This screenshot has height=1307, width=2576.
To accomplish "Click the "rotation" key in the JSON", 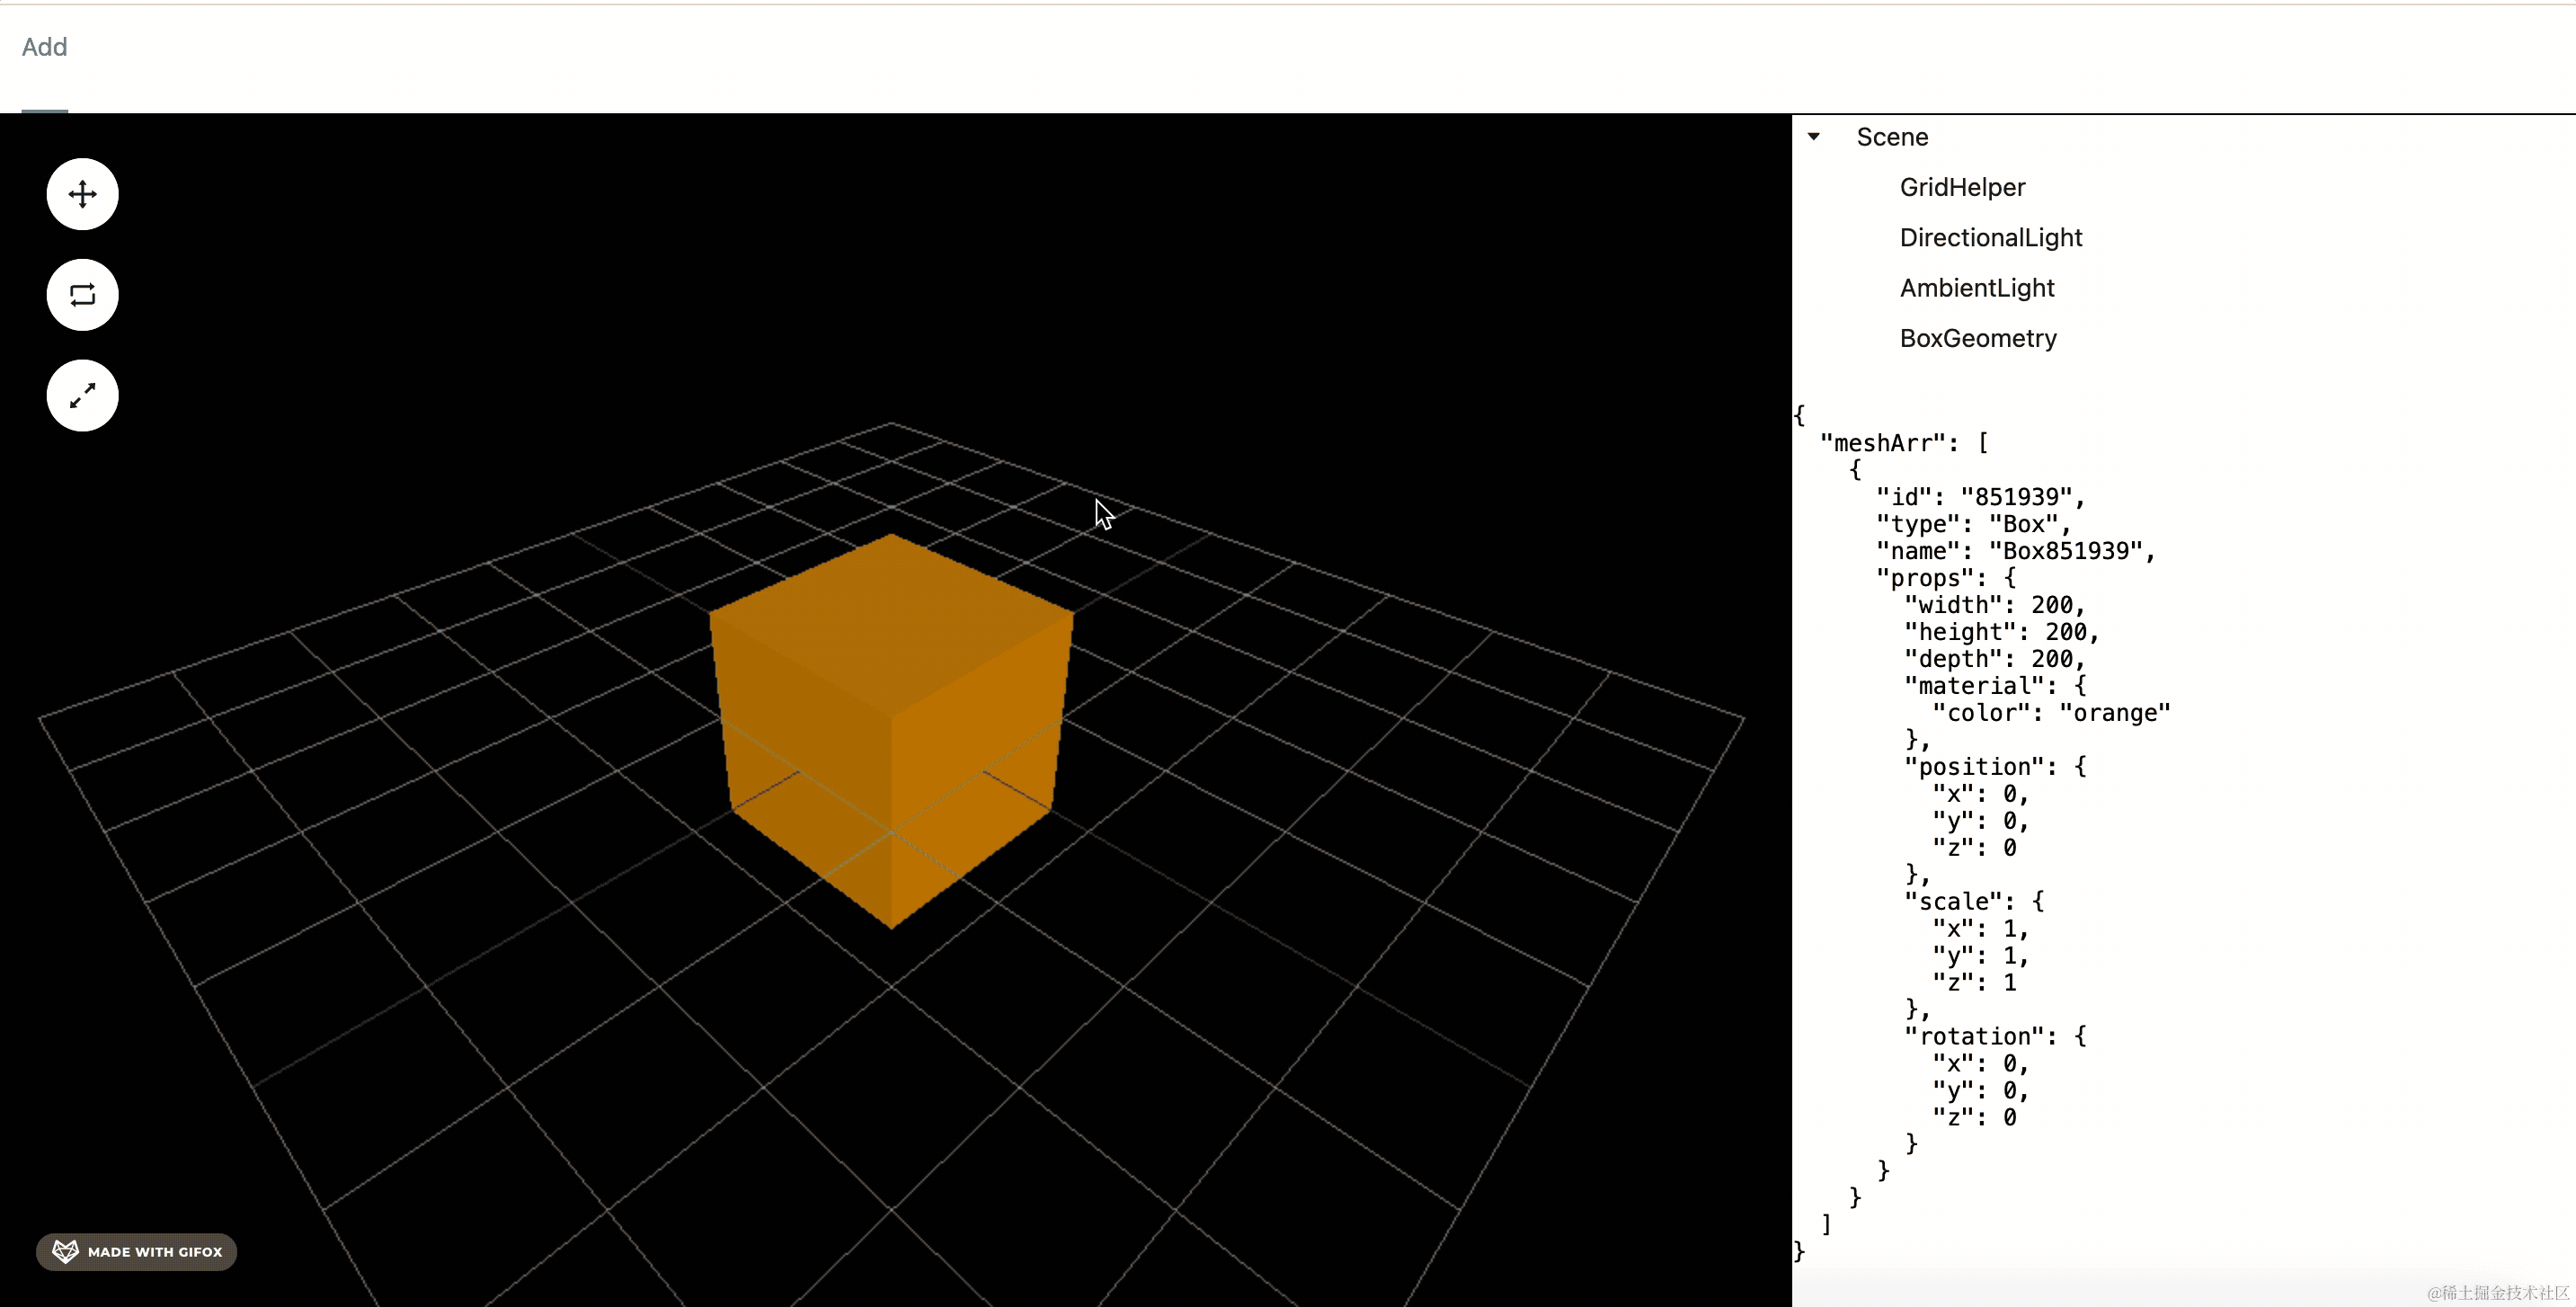I will click(1974, 1036).
